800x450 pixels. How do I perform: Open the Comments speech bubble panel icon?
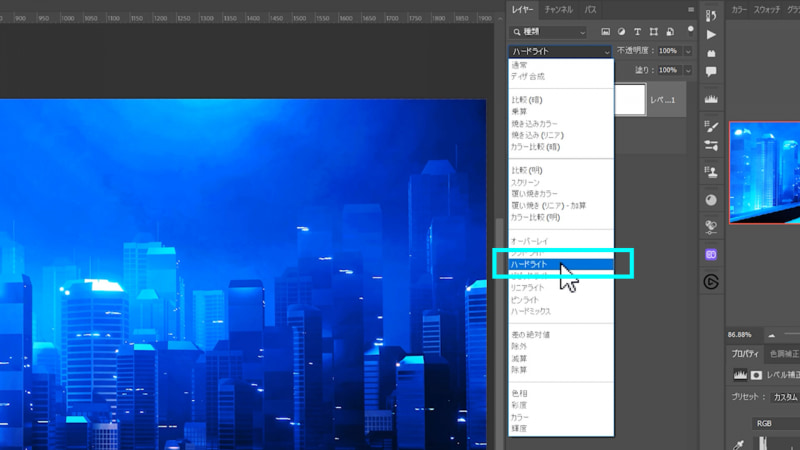[x=711, y=71]
